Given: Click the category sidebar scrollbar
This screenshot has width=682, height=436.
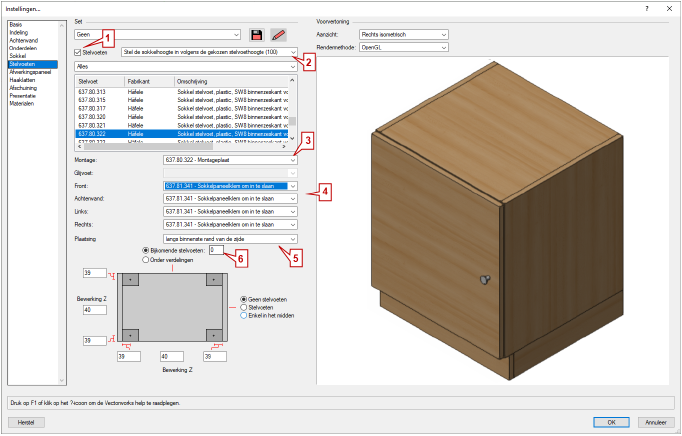Looking at the screenshot, I should coord(61,202).
